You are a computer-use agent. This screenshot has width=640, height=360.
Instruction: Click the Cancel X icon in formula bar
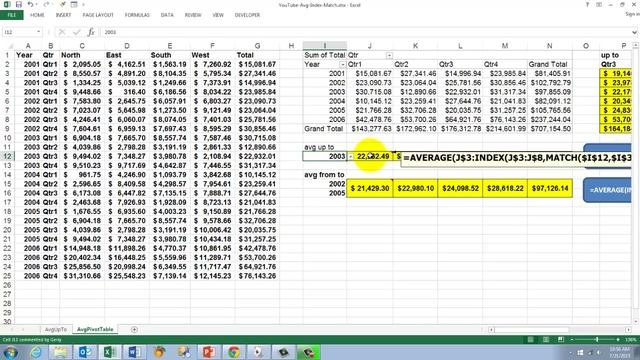(x=62, y=32)
